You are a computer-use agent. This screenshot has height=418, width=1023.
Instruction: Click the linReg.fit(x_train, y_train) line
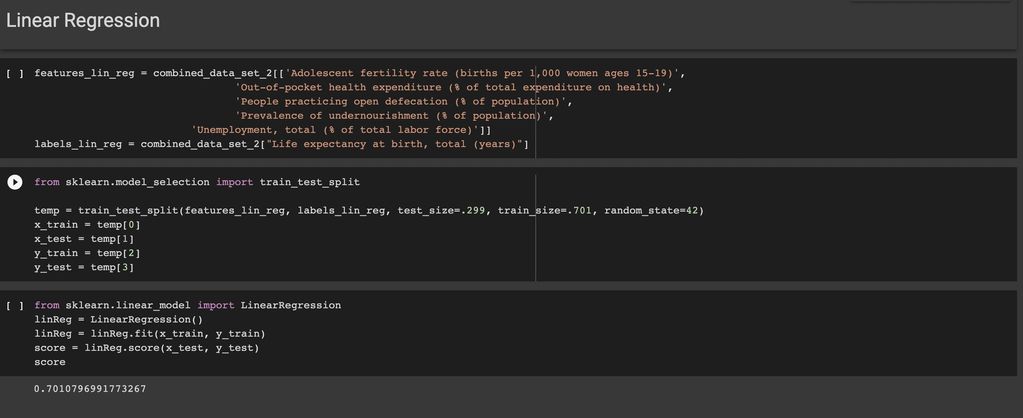pyautogui.click(x=150, y=333)
